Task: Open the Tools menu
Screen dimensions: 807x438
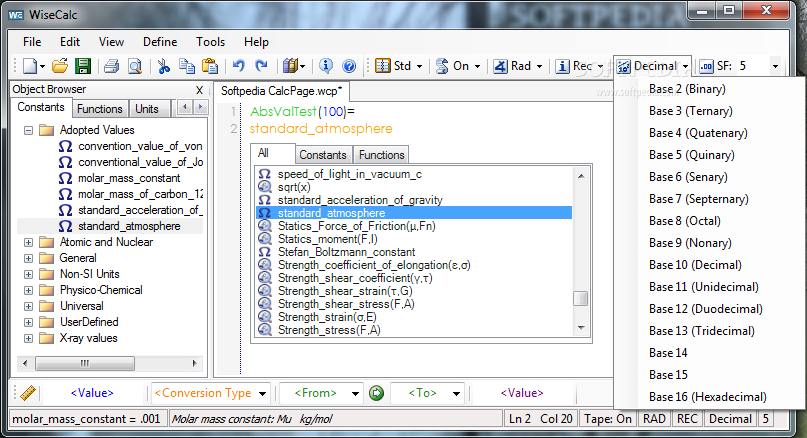Action: [x=210, y=42]
